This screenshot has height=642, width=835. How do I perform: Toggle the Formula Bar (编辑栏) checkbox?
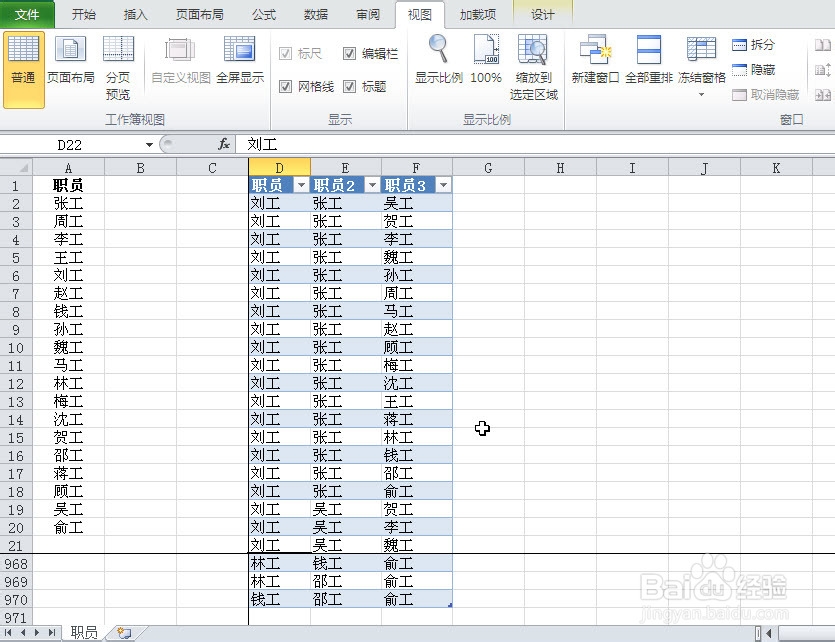pos(349,53)
